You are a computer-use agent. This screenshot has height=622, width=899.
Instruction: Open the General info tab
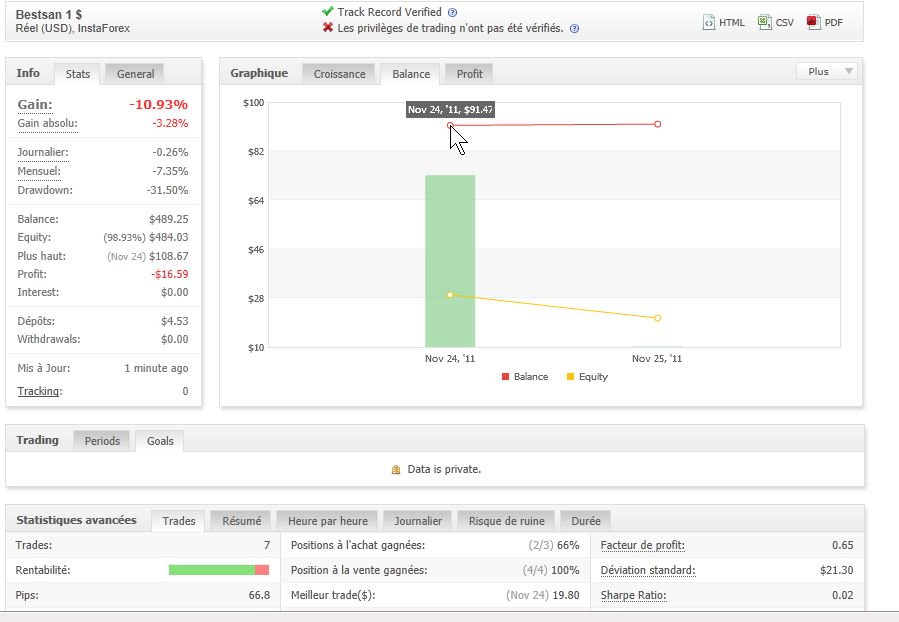(x=135, y=74)
